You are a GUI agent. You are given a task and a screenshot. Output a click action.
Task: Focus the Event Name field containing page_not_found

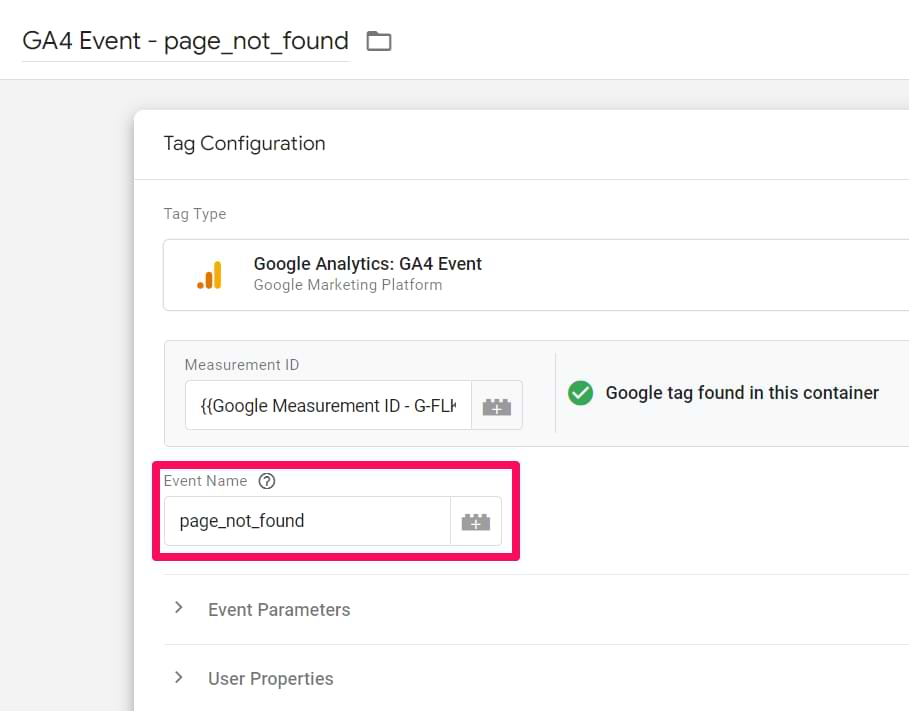tap(307, 521)
